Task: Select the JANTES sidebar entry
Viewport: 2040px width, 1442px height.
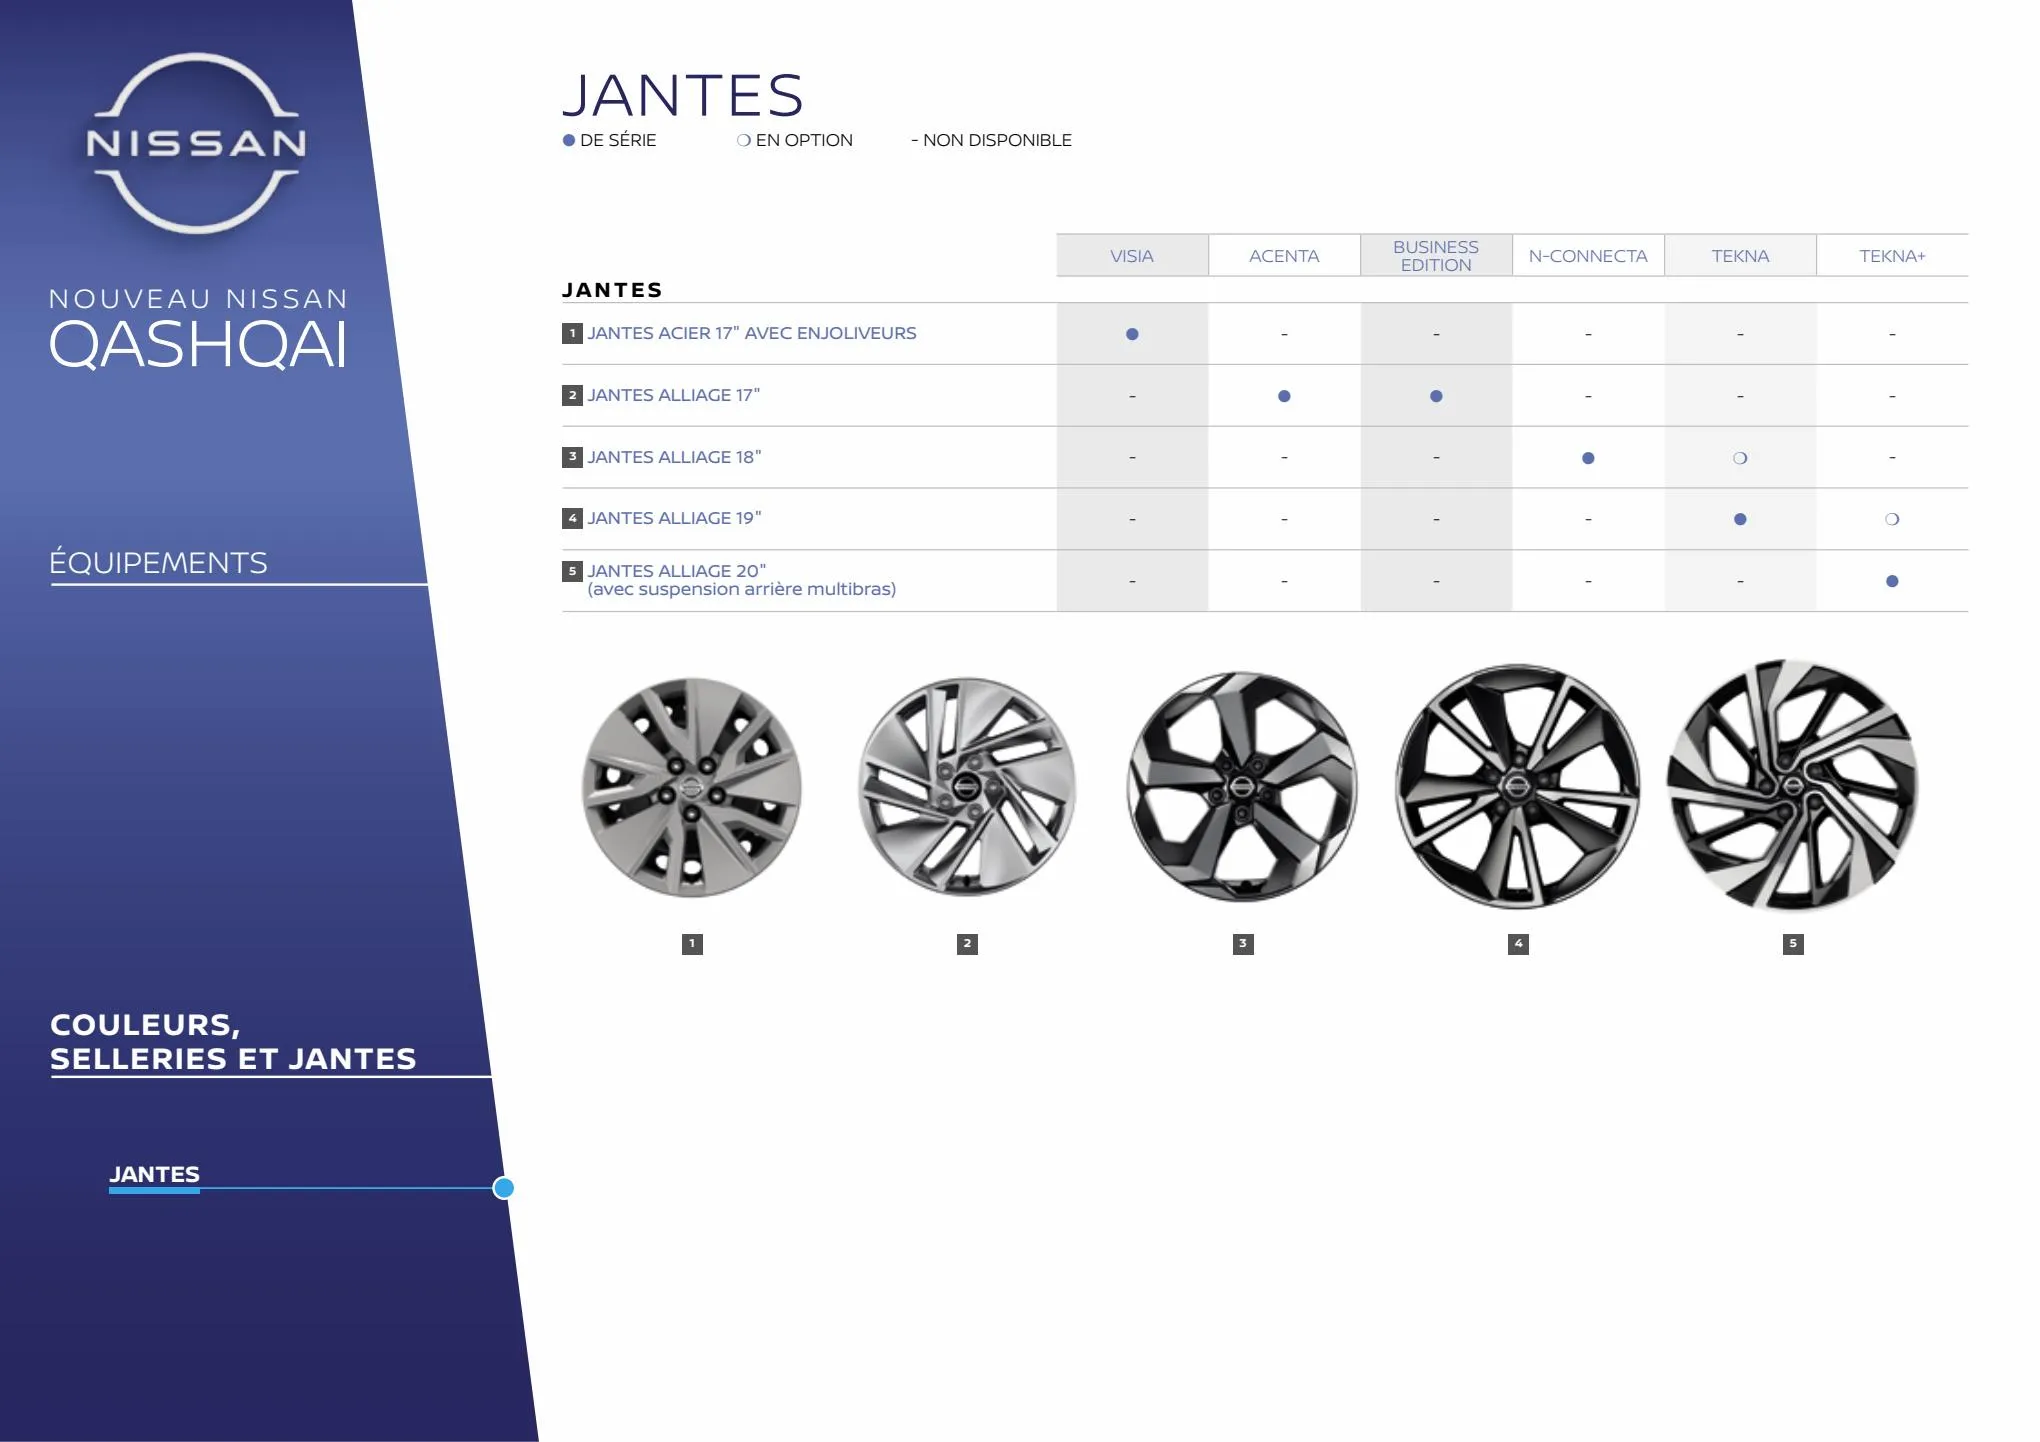Action: click(x=154, y=1174)
